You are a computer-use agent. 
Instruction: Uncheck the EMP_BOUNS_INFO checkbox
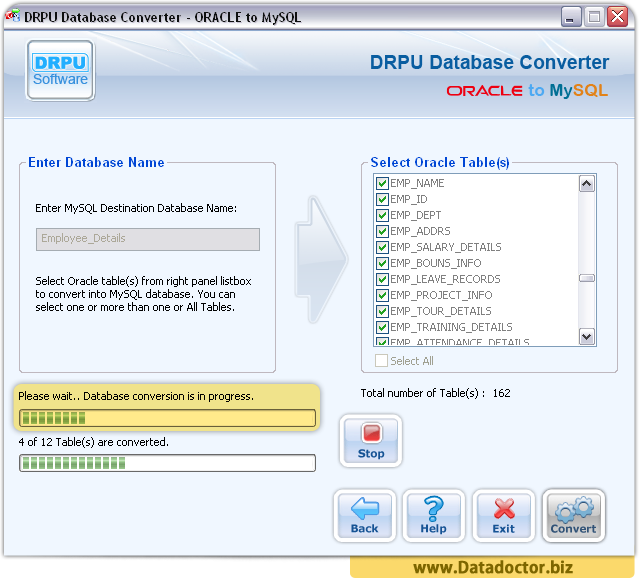point(382,263)
